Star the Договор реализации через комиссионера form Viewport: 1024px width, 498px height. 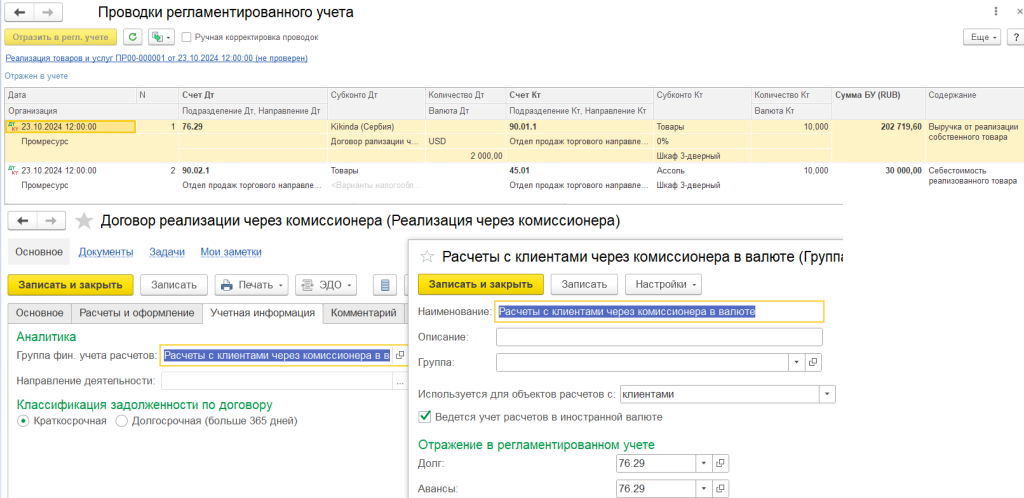point(84,220)
